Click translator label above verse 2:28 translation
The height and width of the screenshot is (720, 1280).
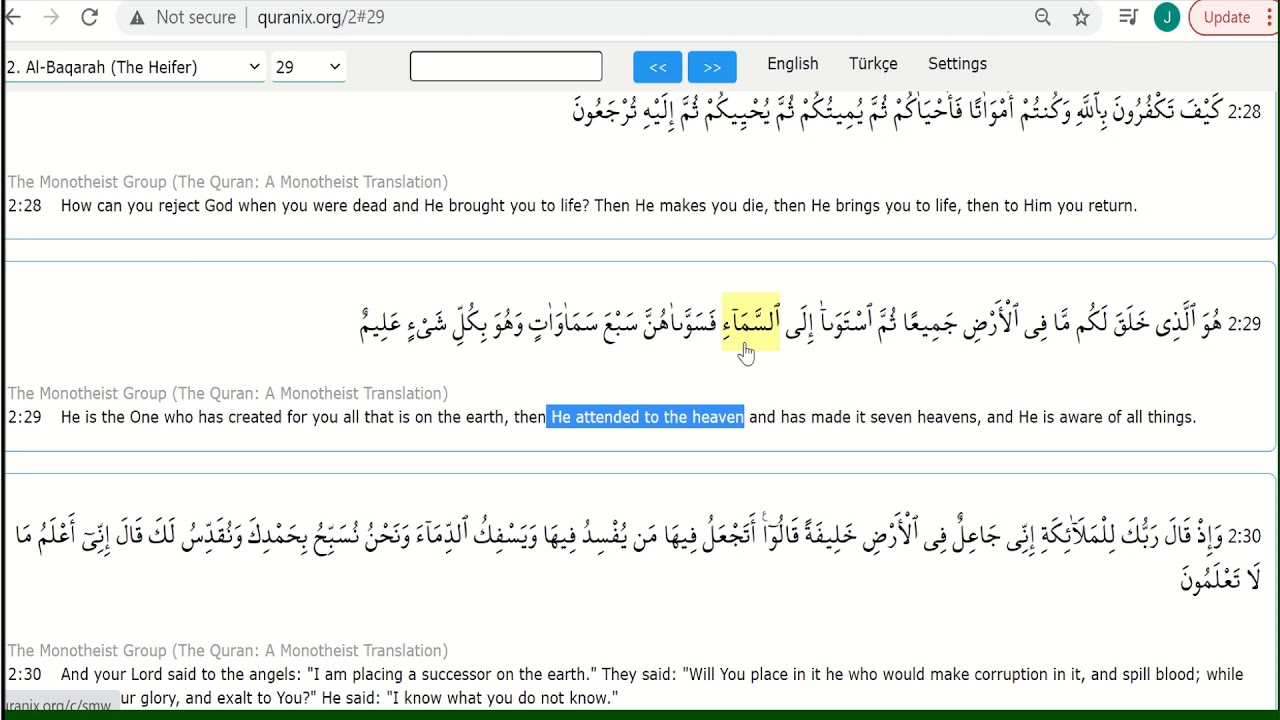pyautogui.click(x=228, y=182)
